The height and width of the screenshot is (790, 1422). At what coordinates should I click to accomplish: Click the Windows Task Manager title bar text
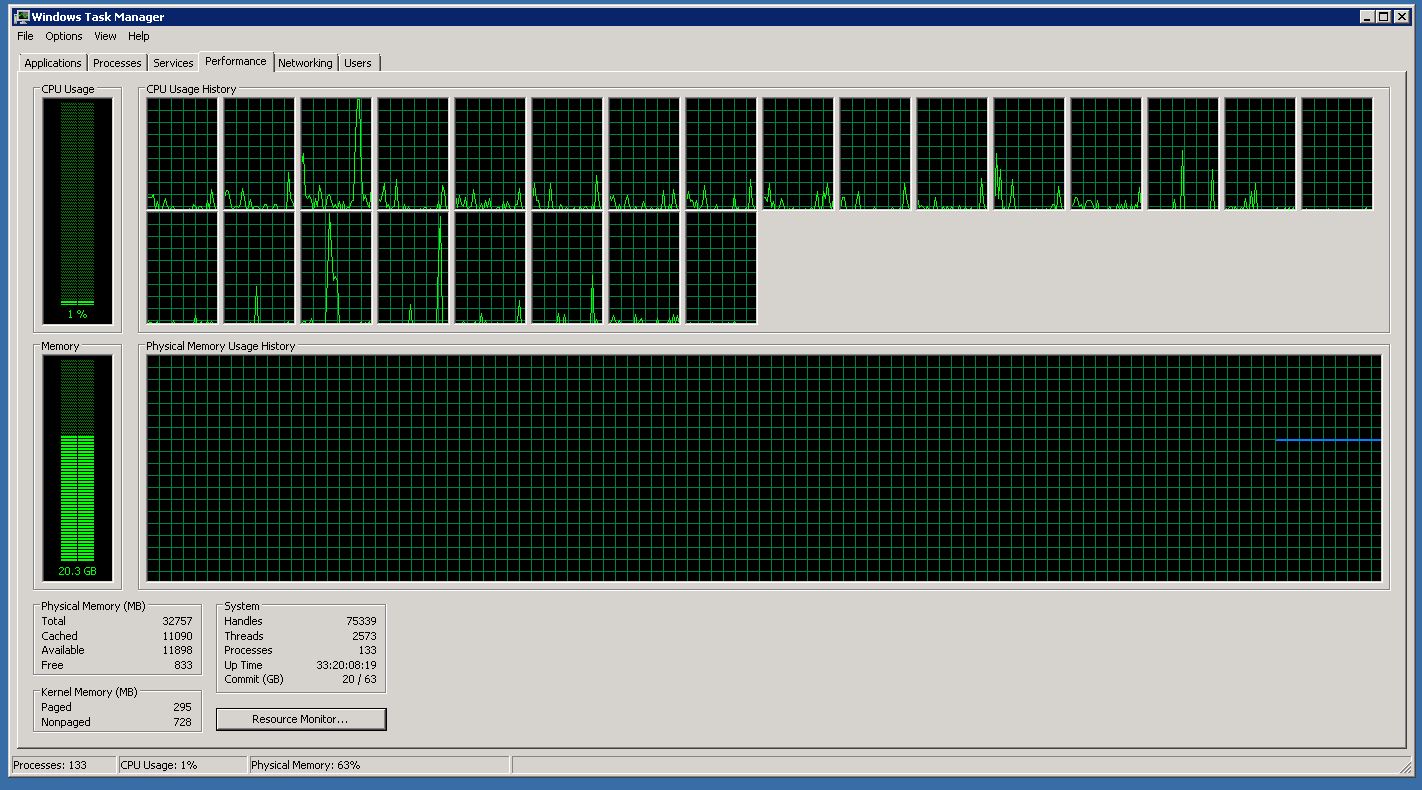[x=98, y=16]
